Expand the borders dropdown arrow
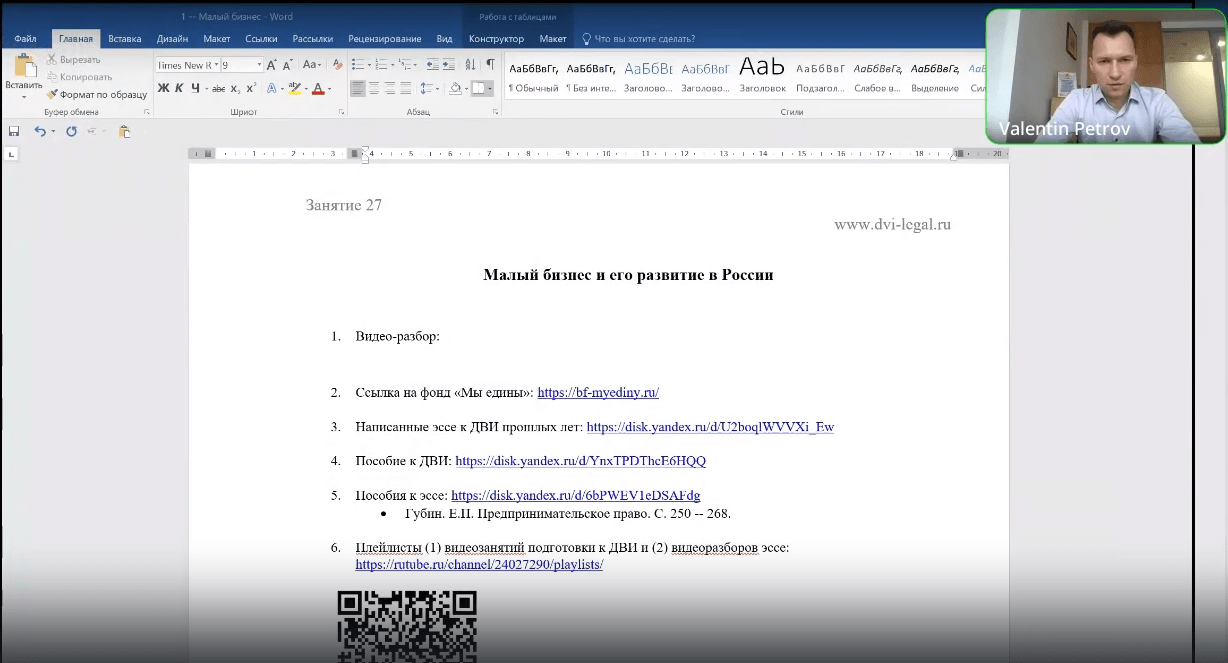This screenshot has height=663, width=1228. pyautogui.click(x=490, y=89)
